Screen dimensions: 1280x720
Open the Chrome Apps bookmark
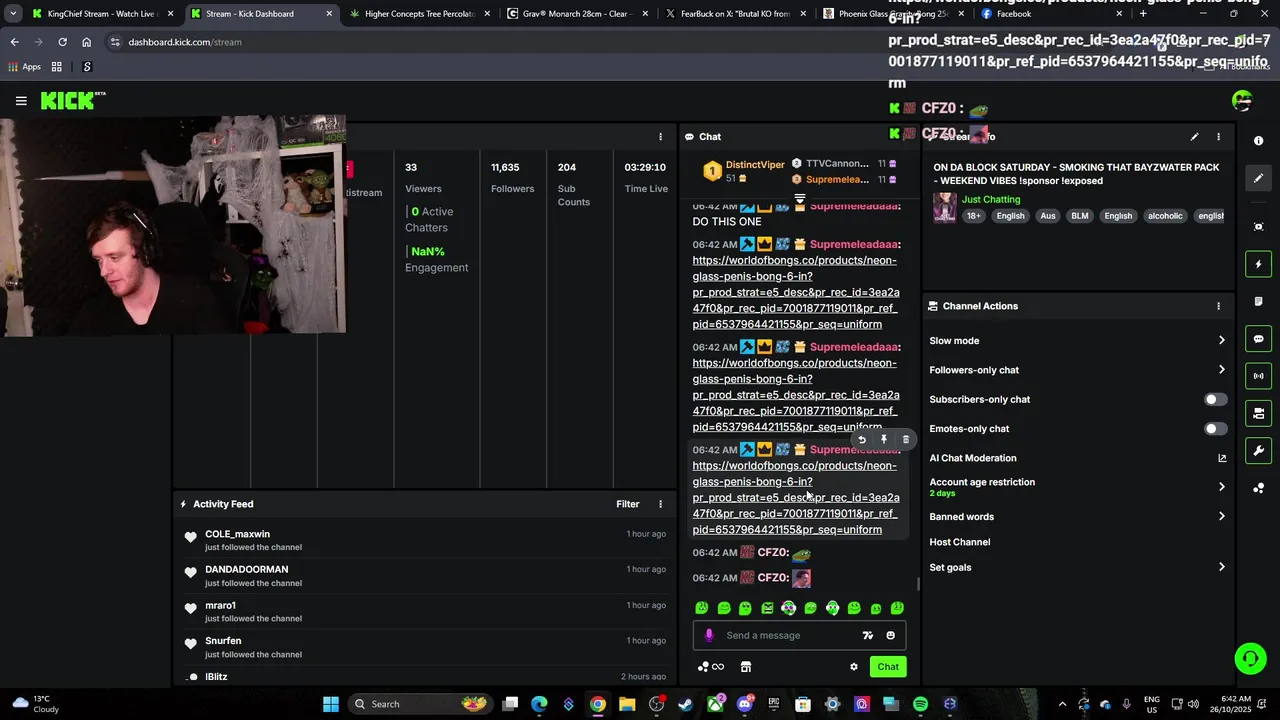click(x=24, y=67)
